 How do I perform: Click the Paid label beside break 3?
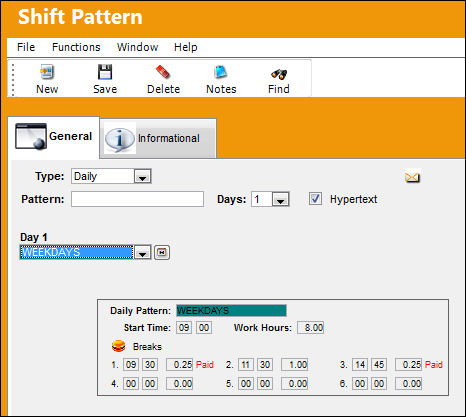click(434, 364)
